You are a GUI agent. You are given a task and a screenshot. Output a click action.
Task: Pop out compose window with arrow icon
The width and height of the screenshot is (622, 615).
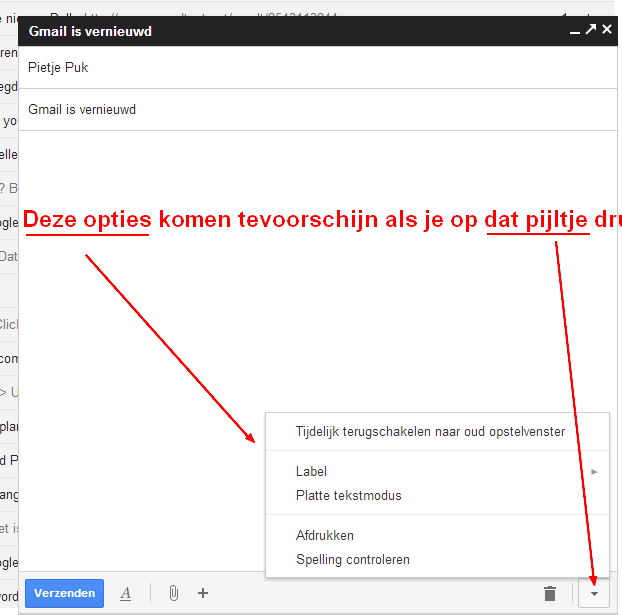pyautogui.click(x=591, y=29)
